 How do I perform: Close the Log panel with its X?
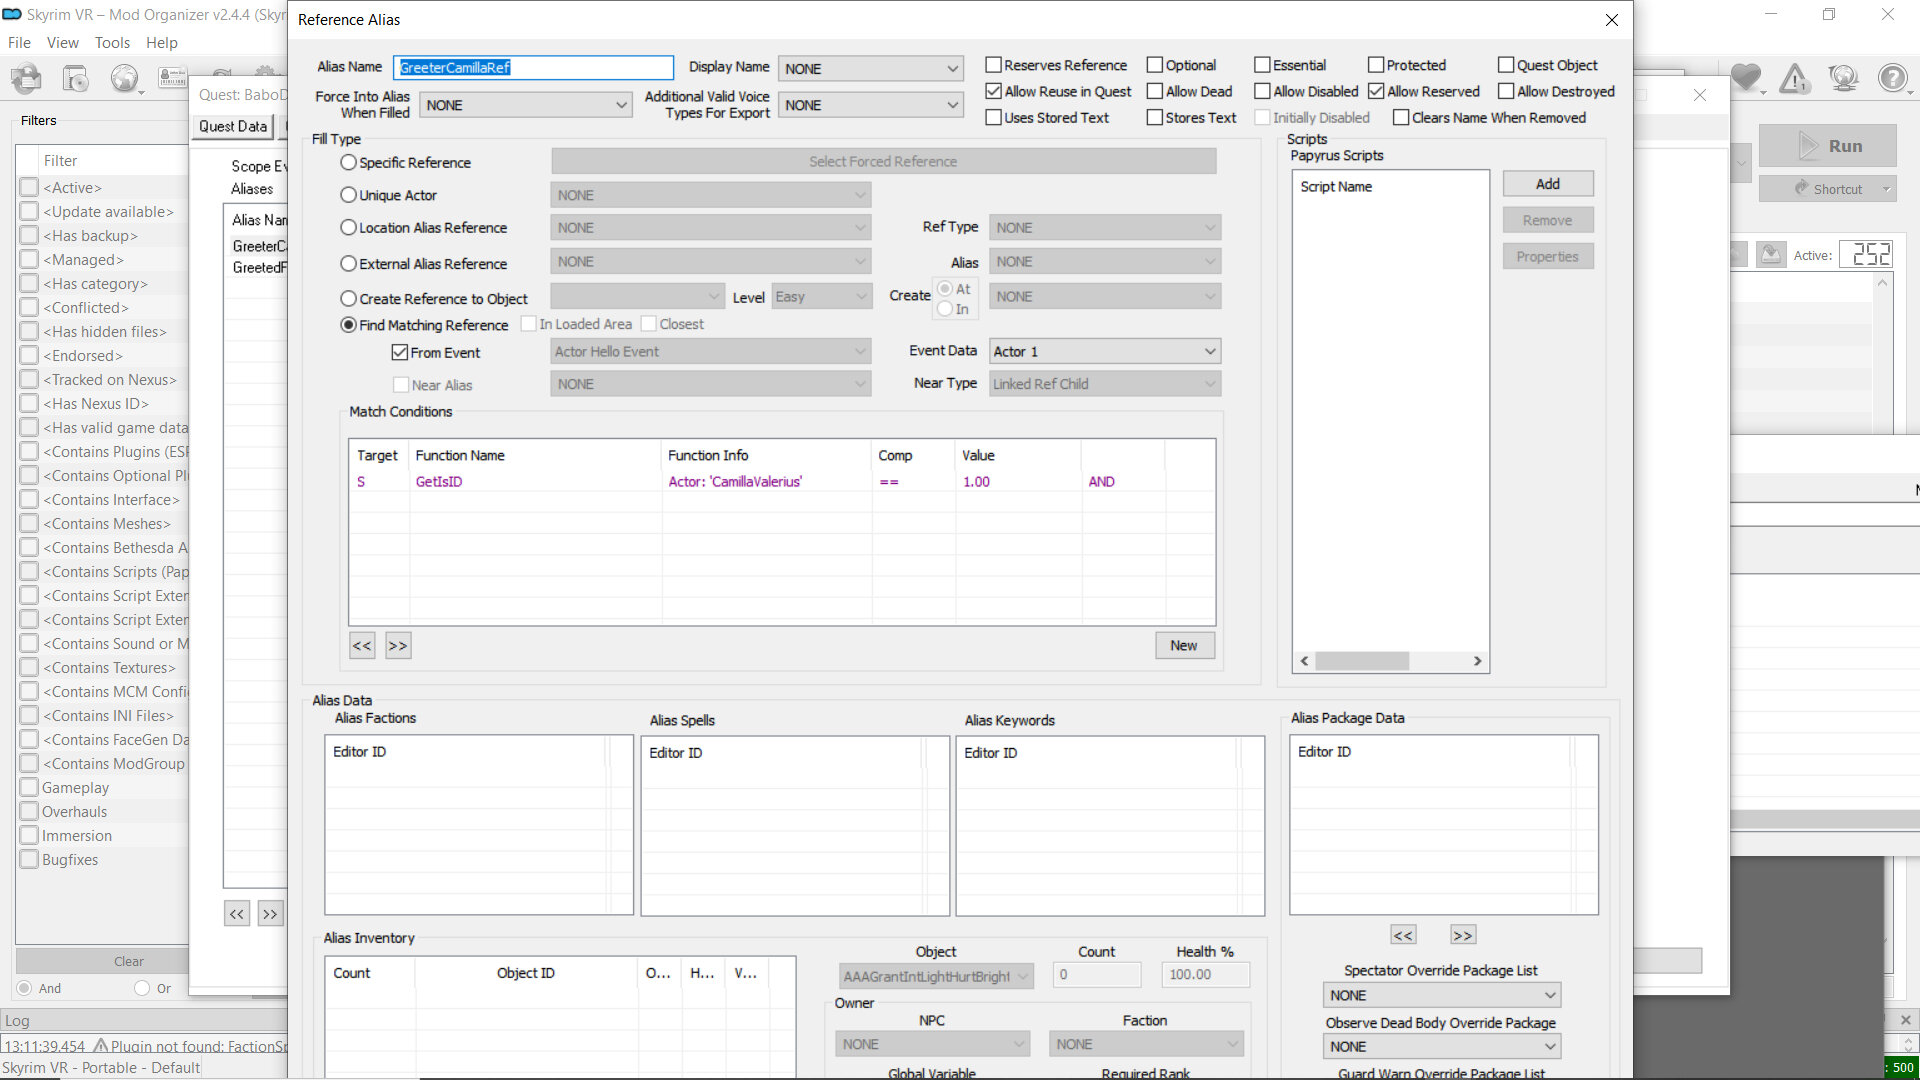[1906, 1020]
